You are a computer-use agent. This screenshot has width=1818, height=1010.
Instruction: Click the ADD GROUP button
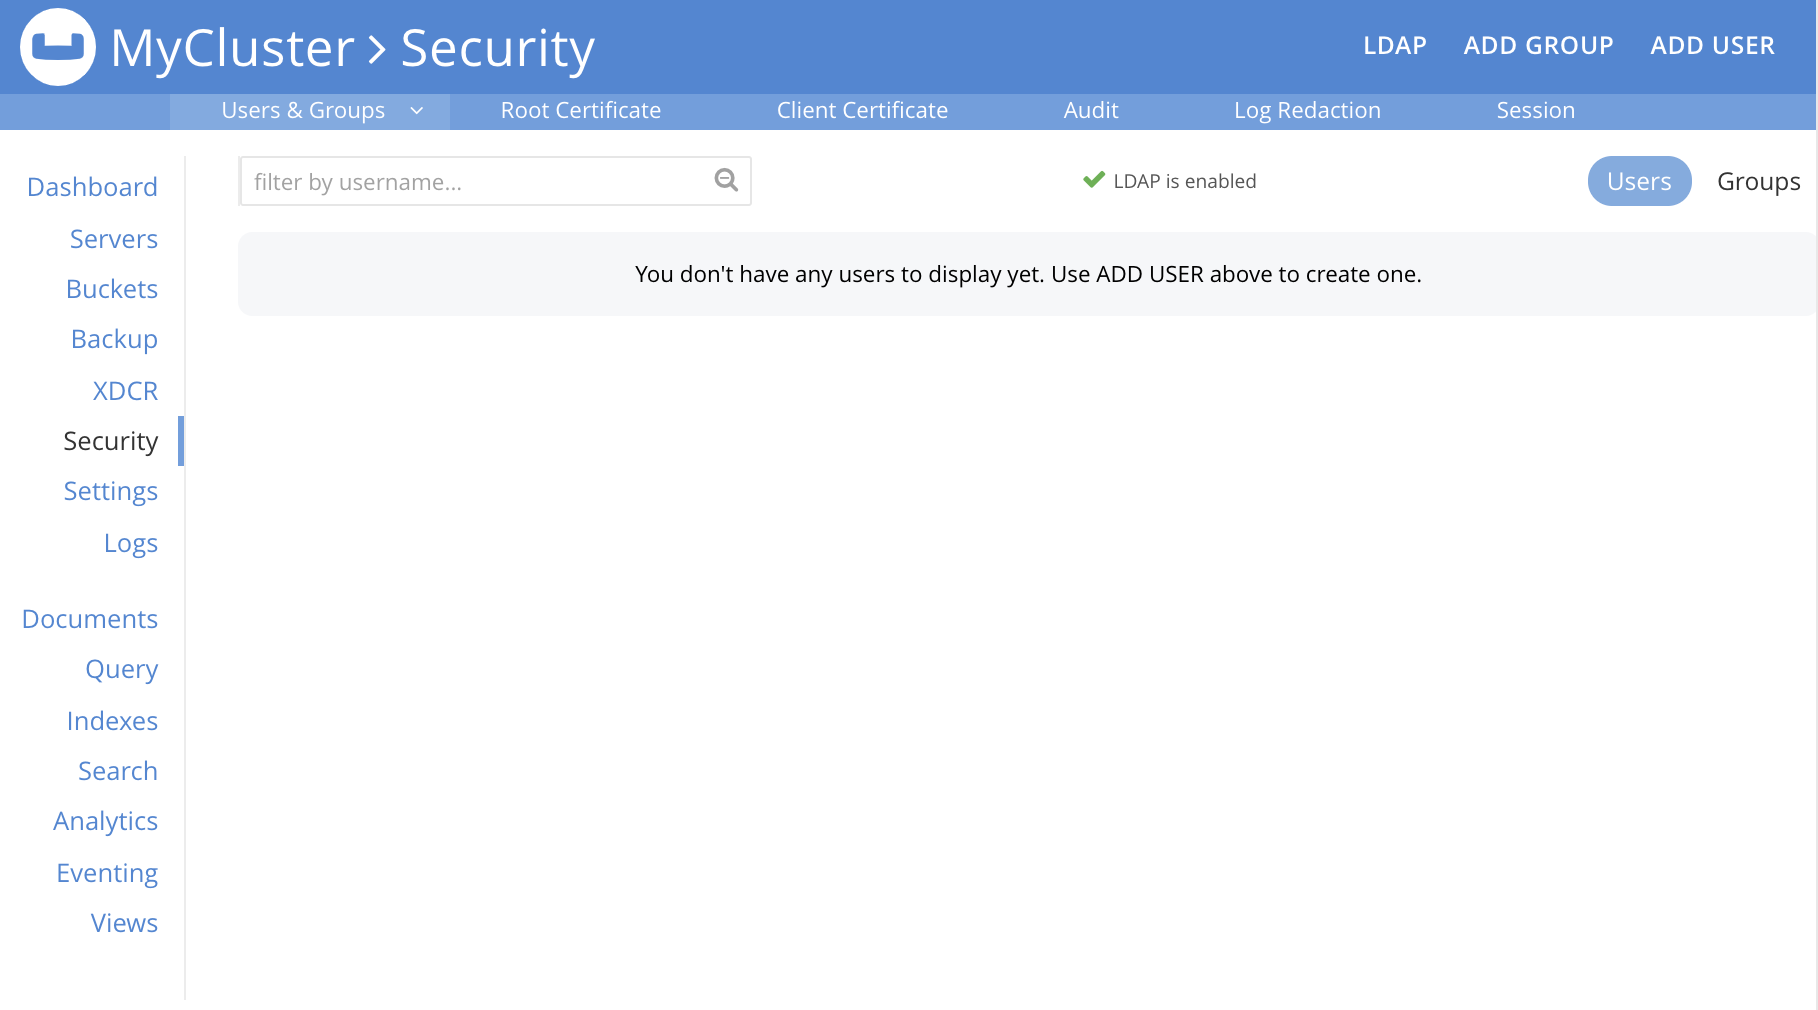pos(1538,46)
